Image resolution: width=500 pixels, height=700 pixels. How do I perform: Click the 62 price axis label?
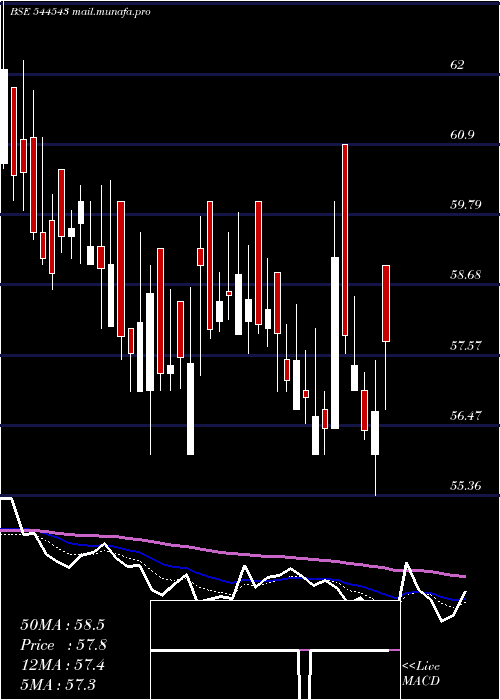457,65
